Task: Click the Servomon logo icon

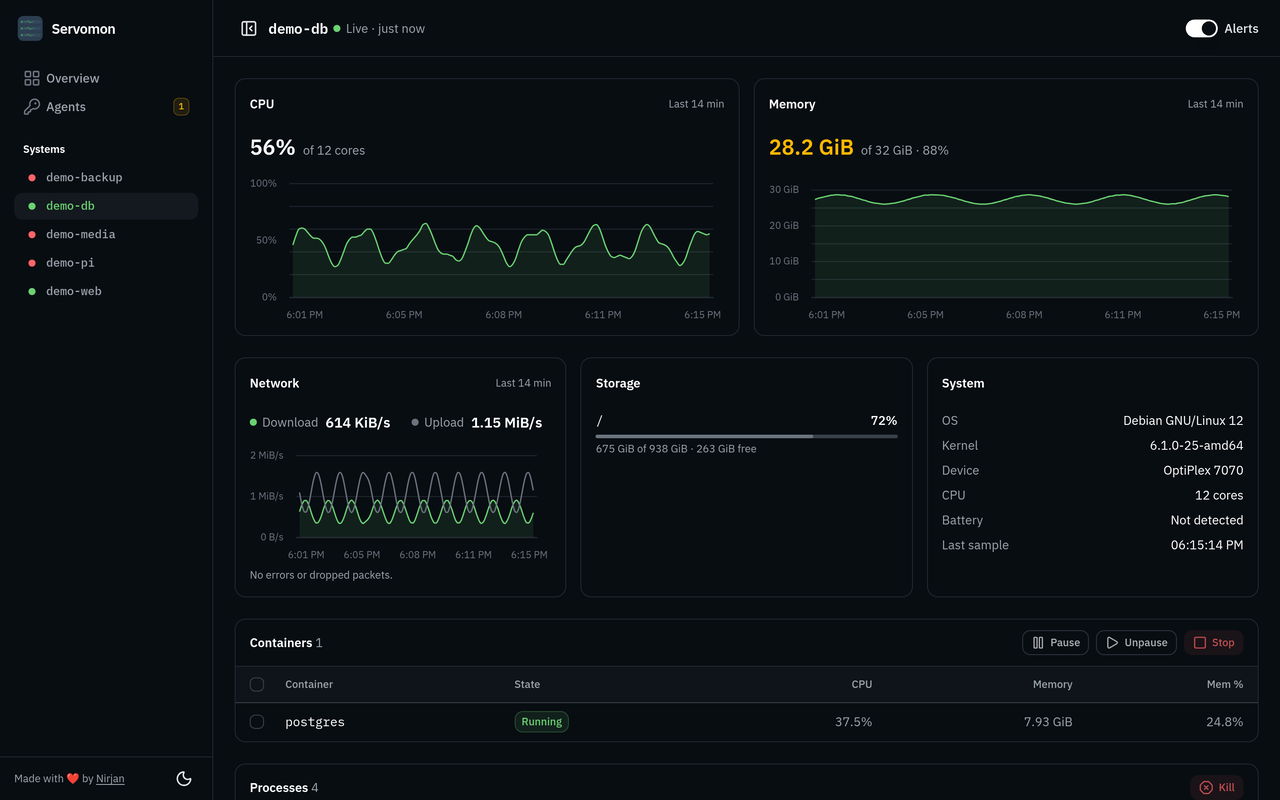Action: (x=30, y=29)
